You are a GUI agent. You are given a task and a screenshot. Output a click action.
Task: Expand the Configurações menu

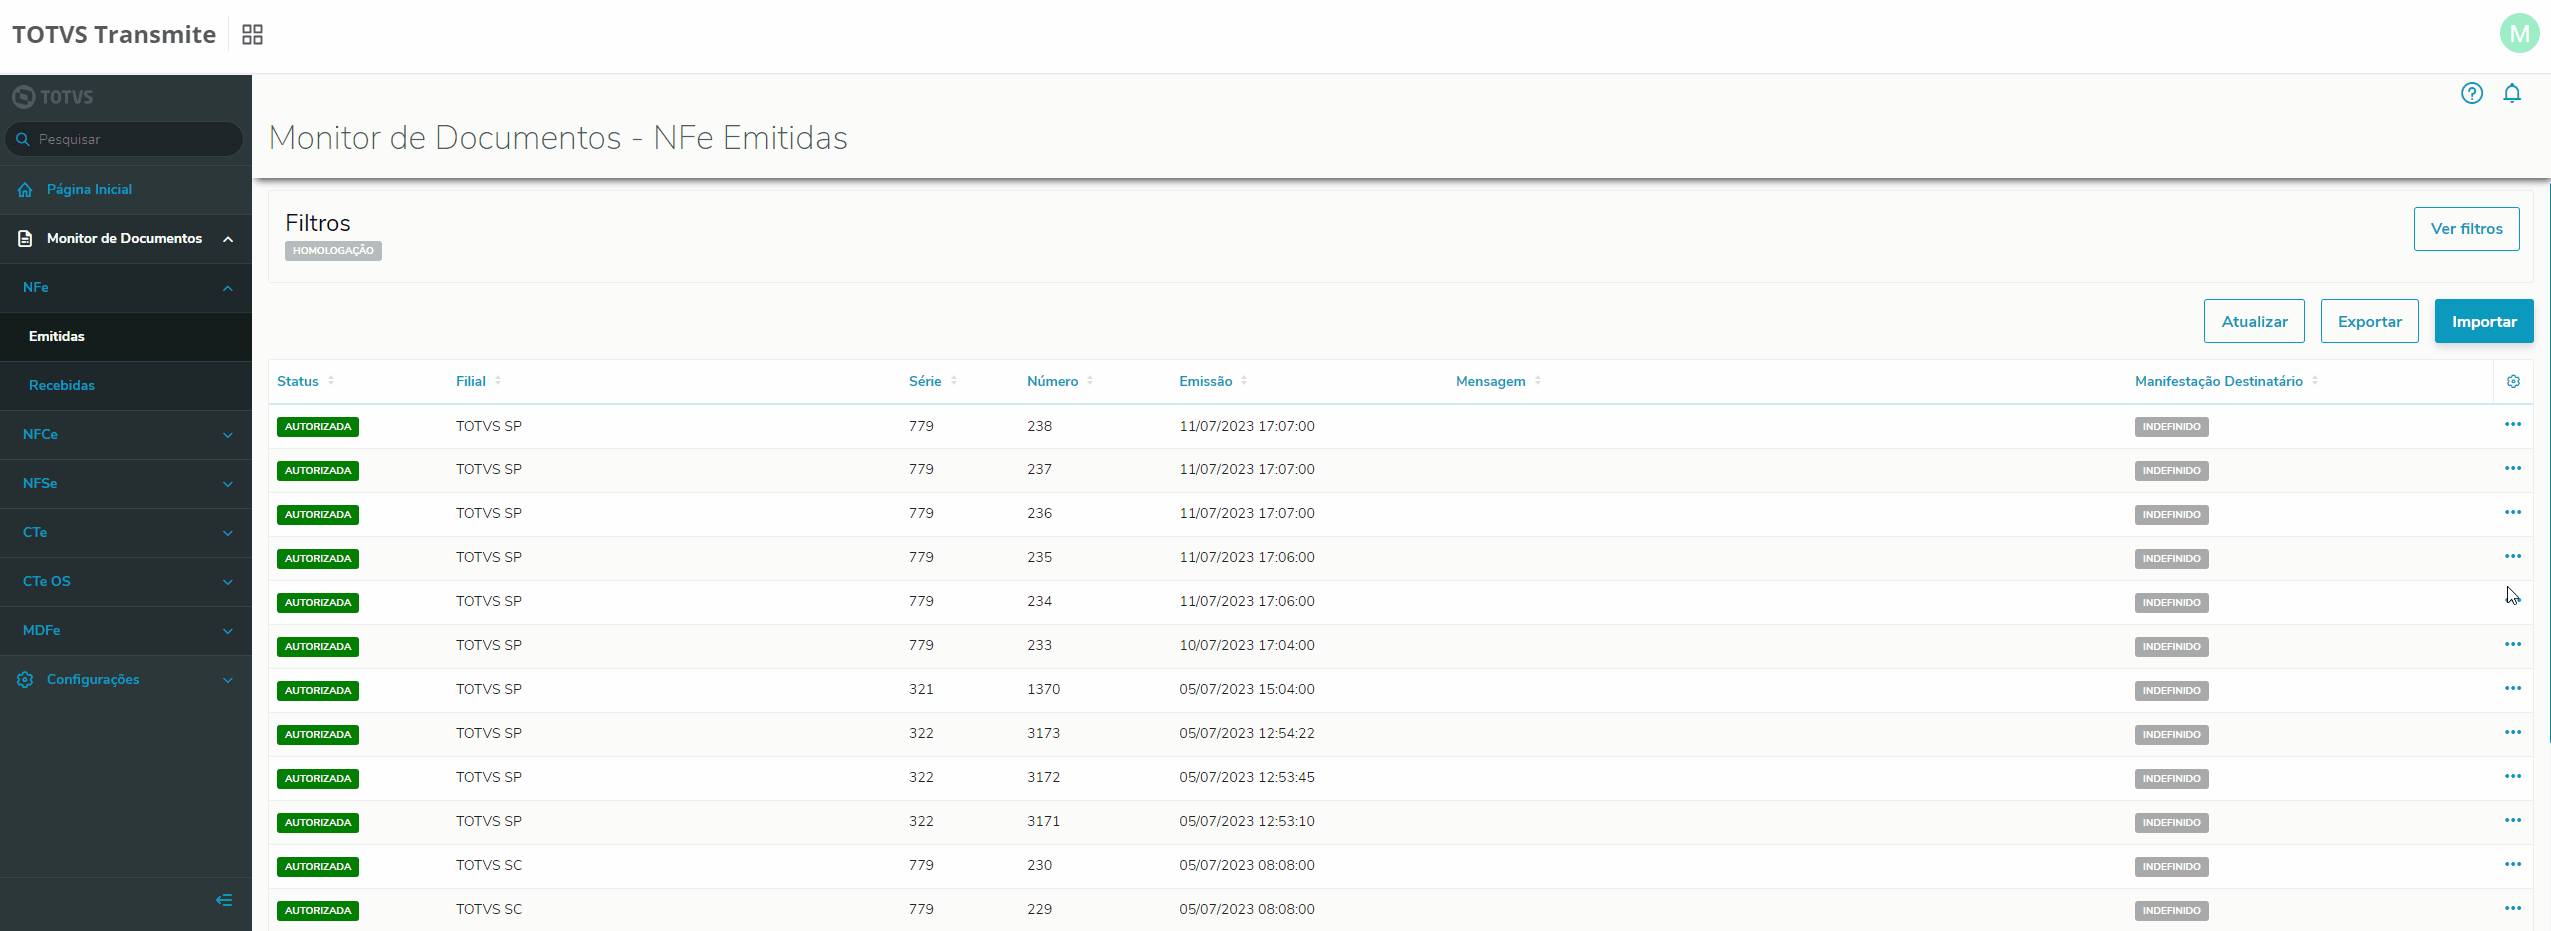(228, 680)
